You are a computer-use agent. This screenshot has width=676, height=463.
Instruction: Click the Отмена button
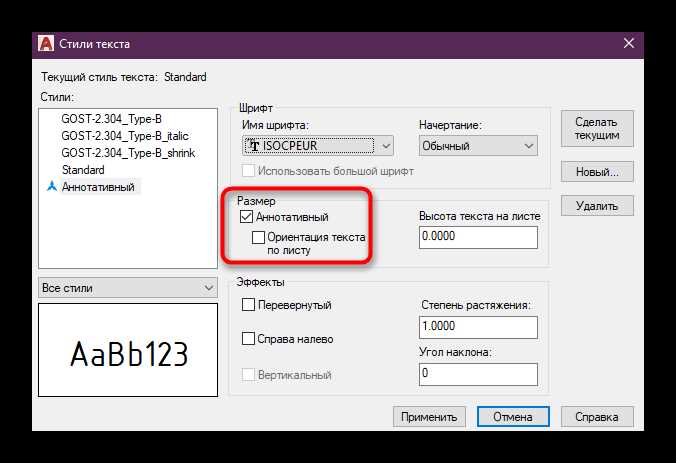click(x=513, y=416)
